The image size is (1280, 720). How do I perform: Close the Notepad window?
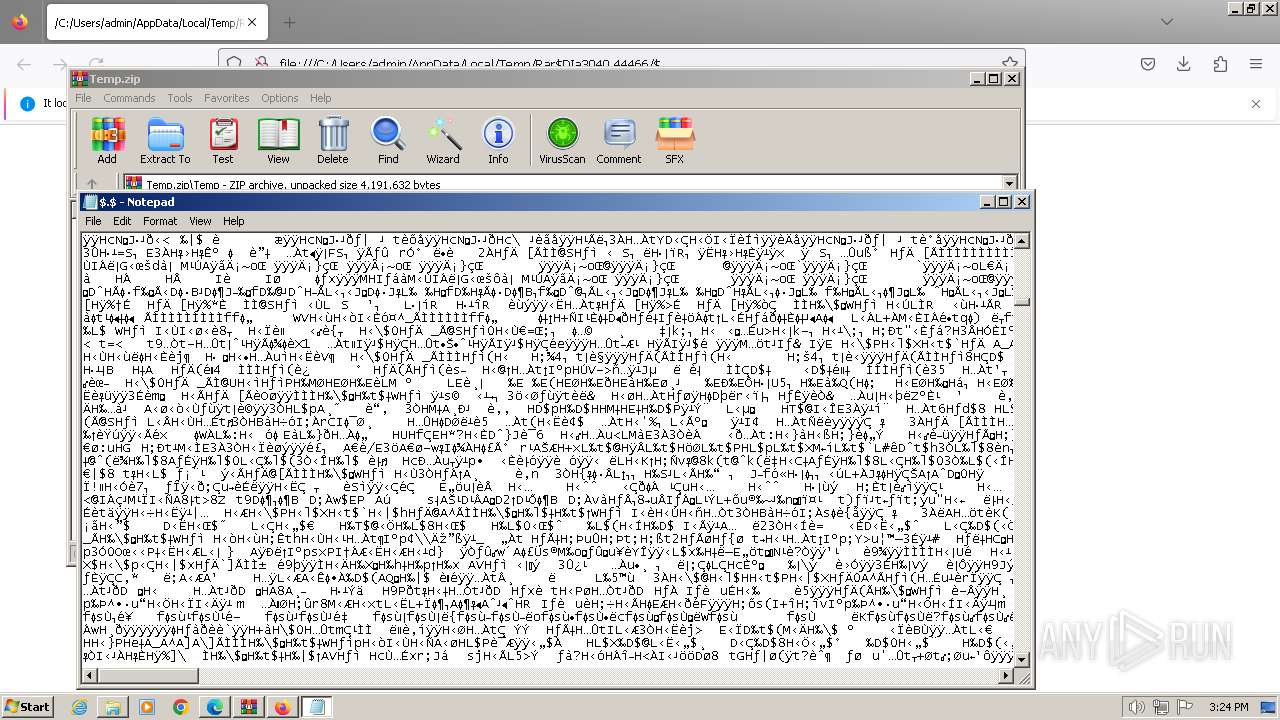coord(1022,202)
